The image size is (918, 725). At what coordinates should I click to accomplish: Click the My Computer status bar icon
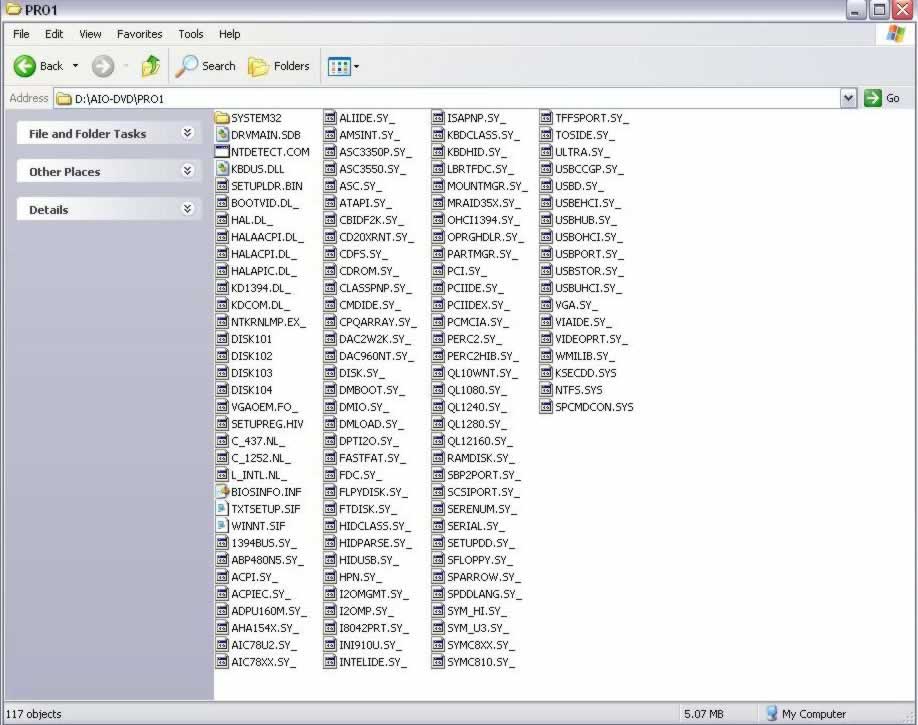point(772,713)
